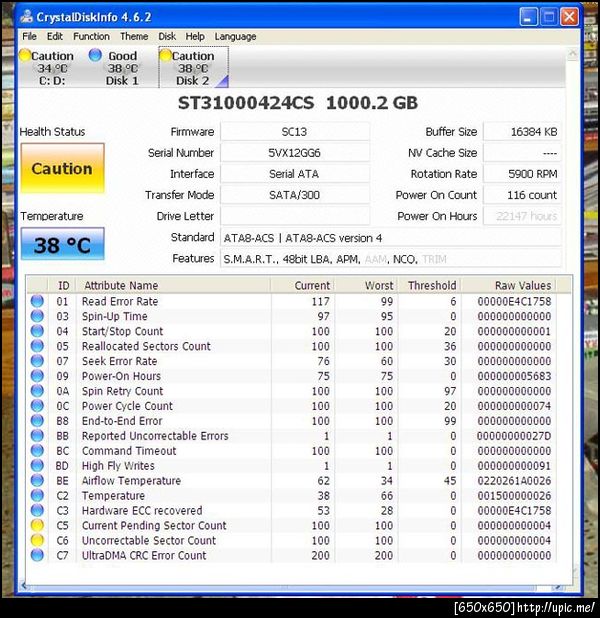Click the Threshold column header

click(x=430, y=285)
